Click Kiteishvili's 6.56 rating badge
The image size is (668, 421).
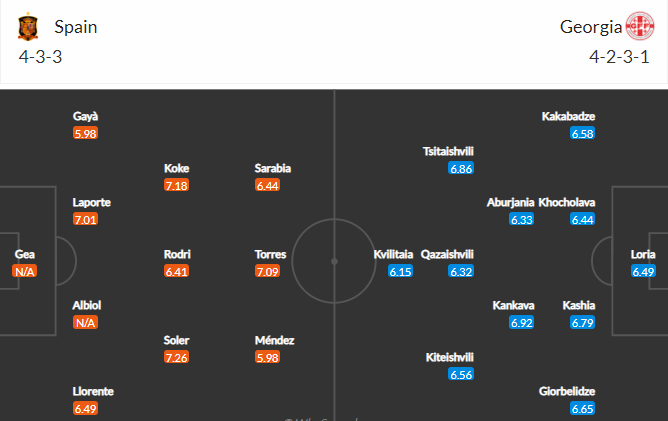pos(461,374)
